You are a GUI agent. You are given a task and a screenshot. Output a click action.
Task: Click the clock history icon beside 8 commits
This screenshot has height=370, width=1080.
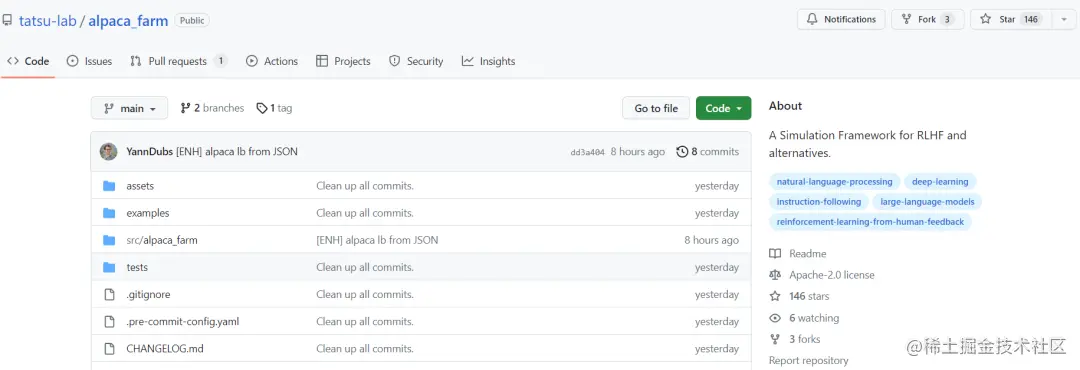click(682, 152)
